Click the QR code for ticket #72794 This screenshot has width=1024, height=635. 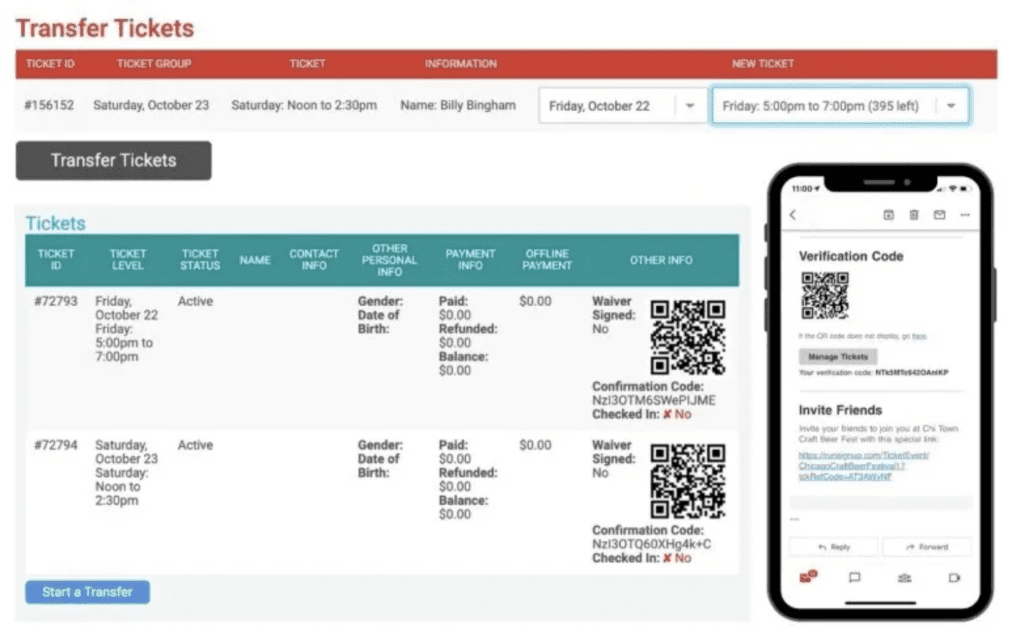coord(688,481)
